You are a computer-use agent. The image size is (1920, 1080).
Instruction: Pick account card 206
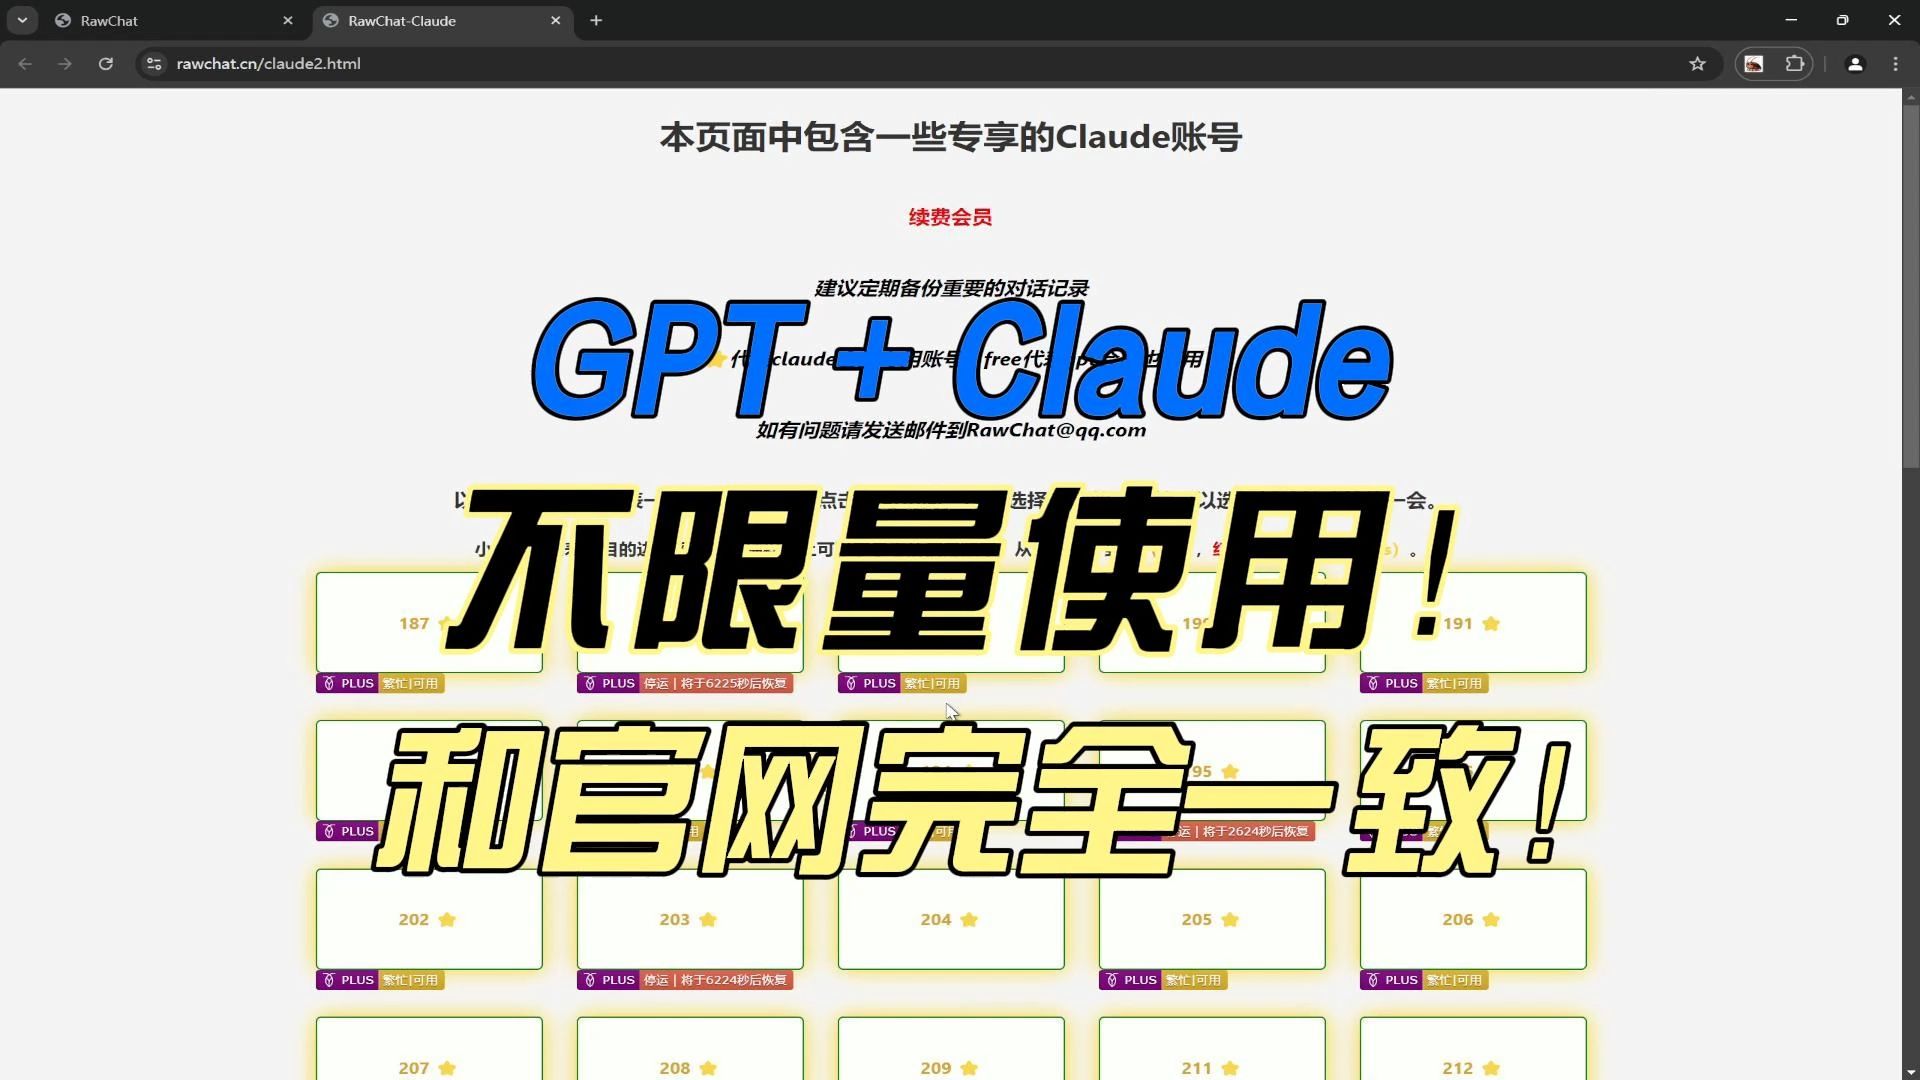1472,919
